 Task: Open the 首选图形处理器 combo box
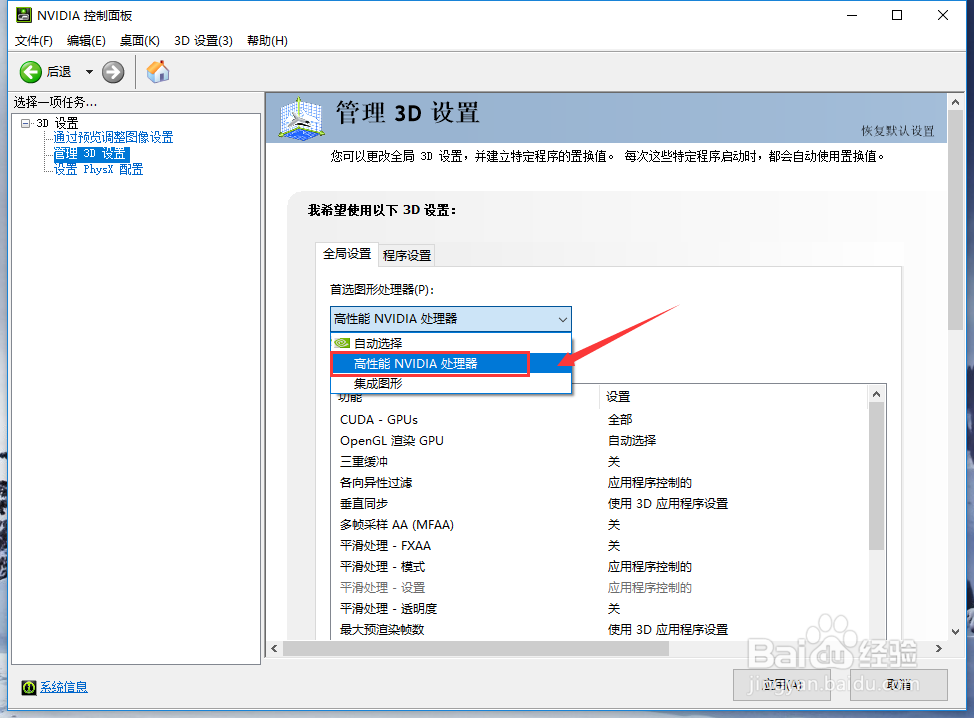tap(450, 319)
